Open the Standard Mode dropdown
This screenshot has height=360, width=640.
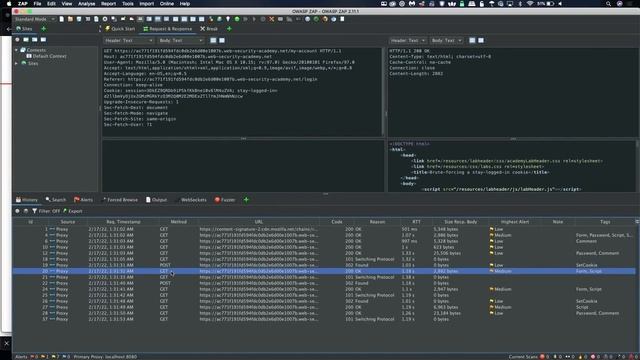click(x=34, y=19)
